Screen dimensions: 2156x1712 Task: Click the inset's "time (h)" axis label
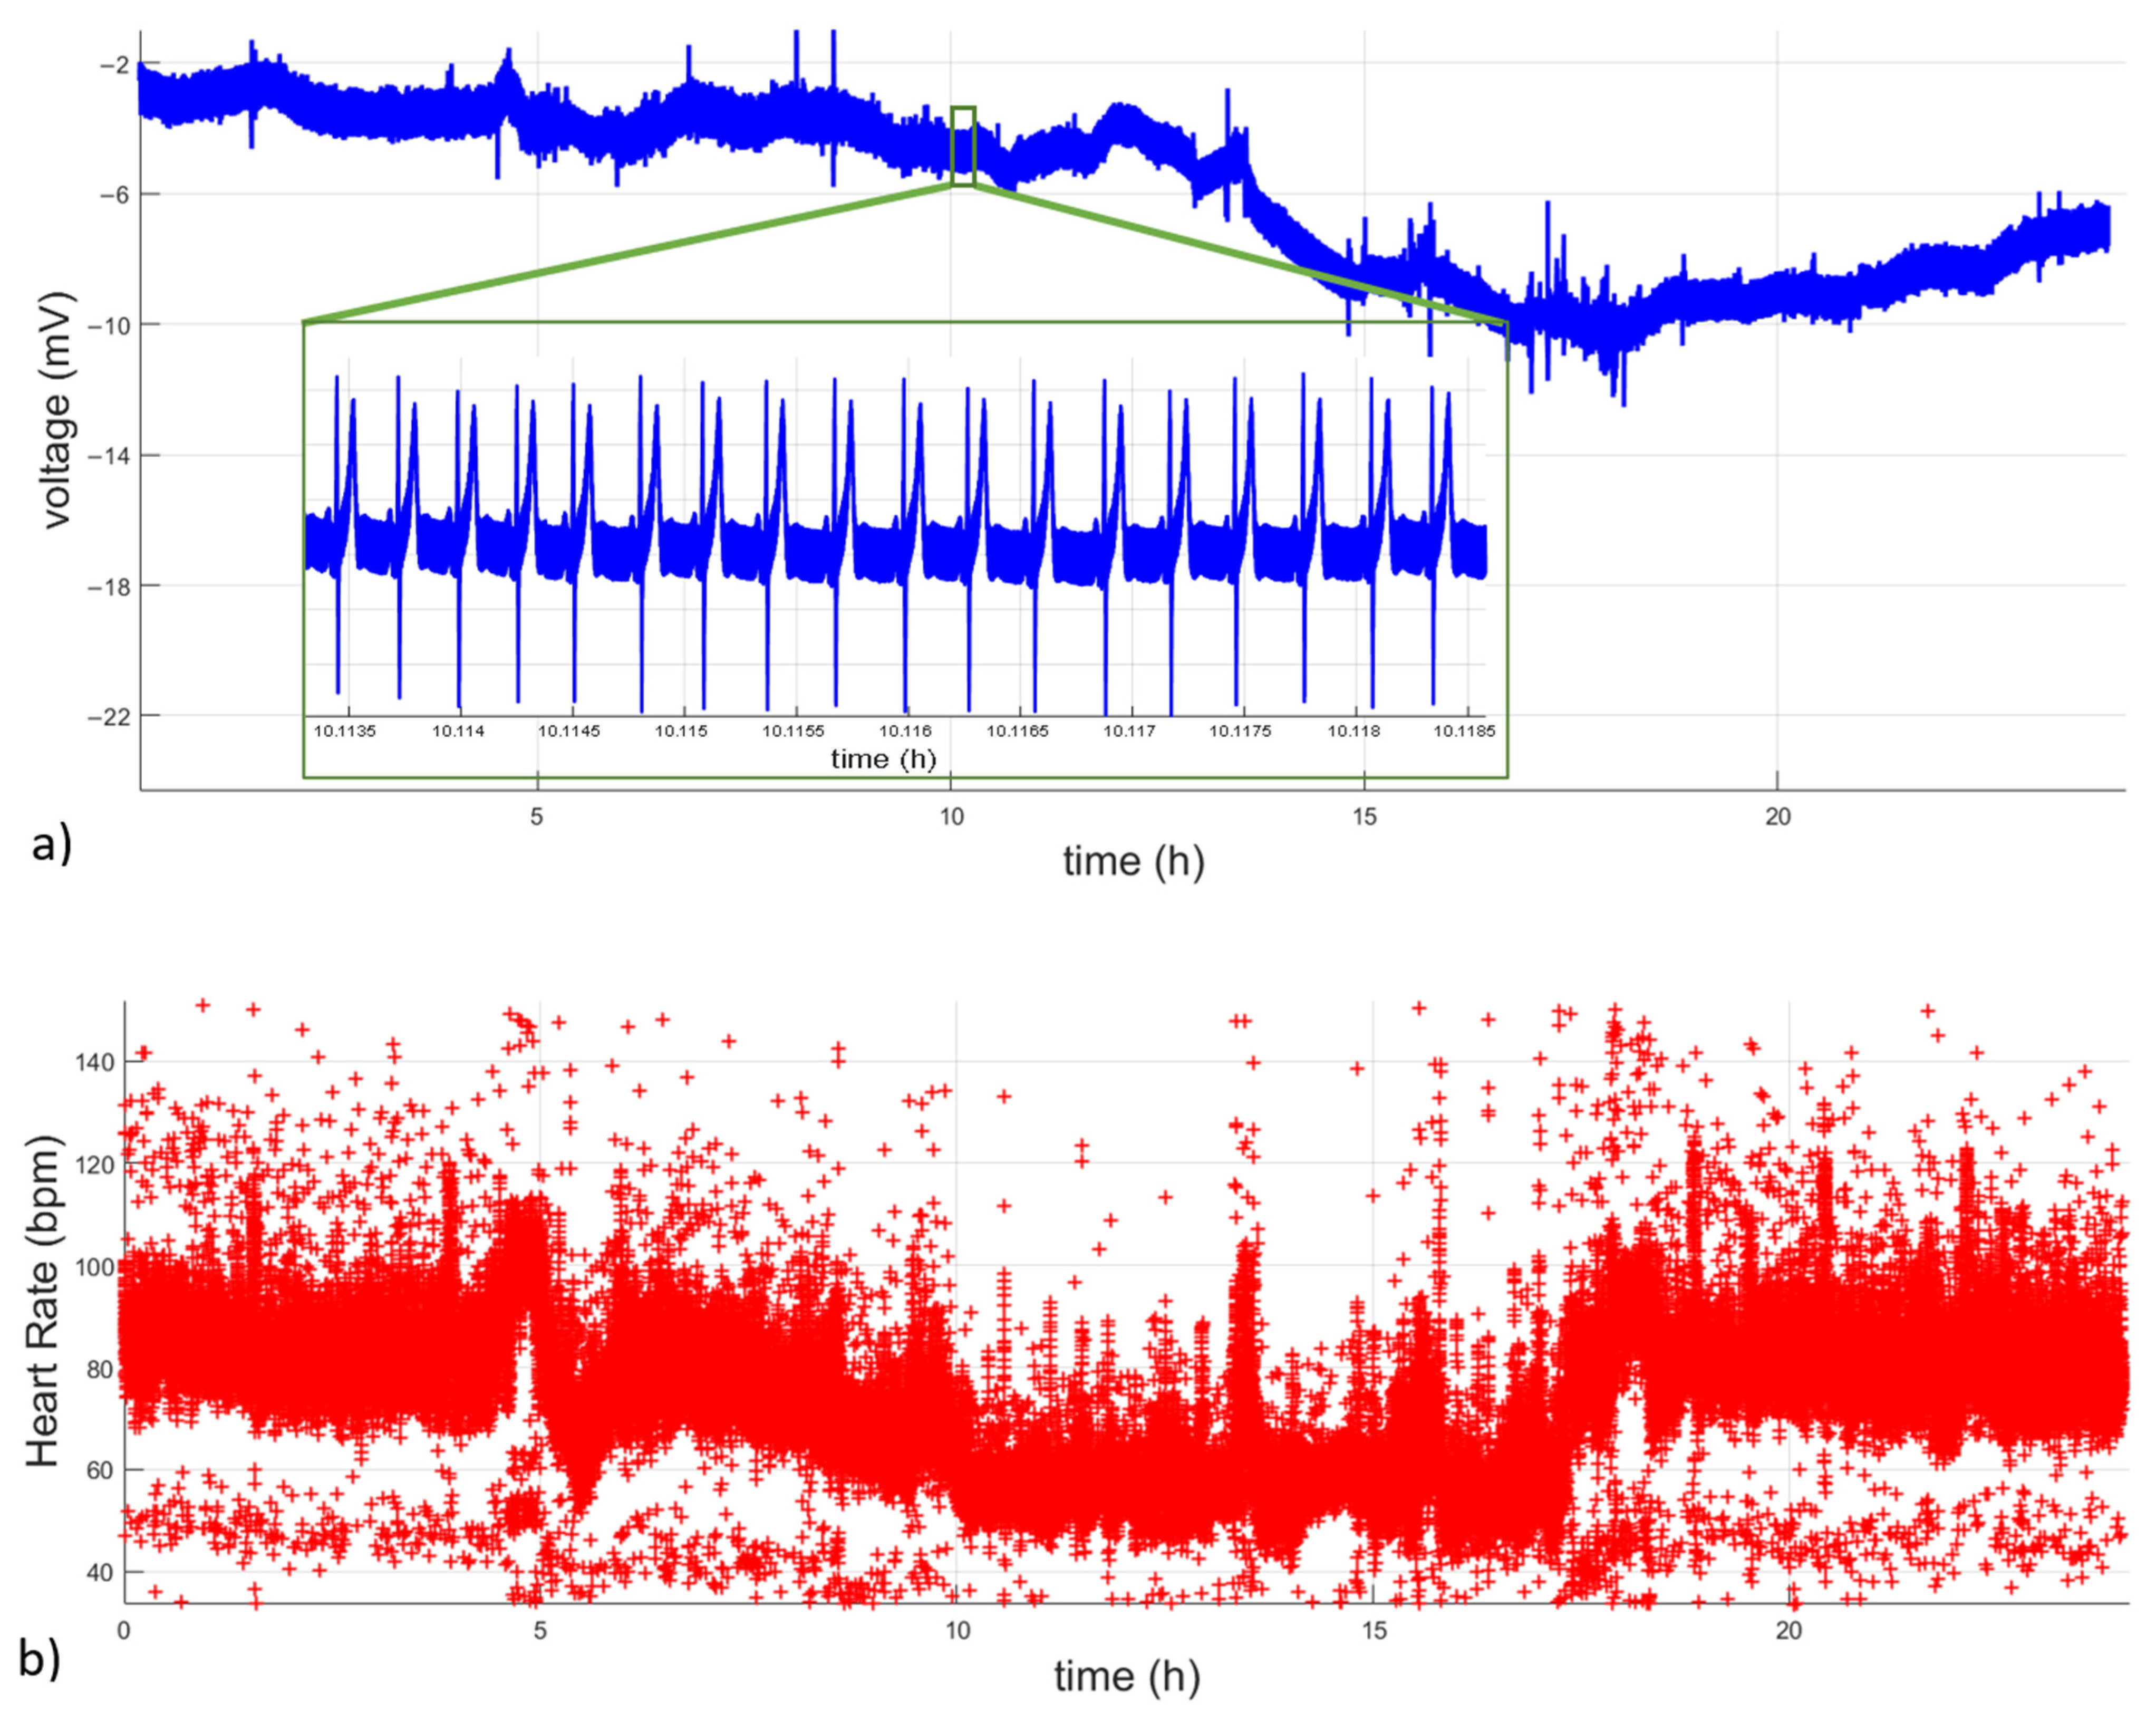pos(883,759)
